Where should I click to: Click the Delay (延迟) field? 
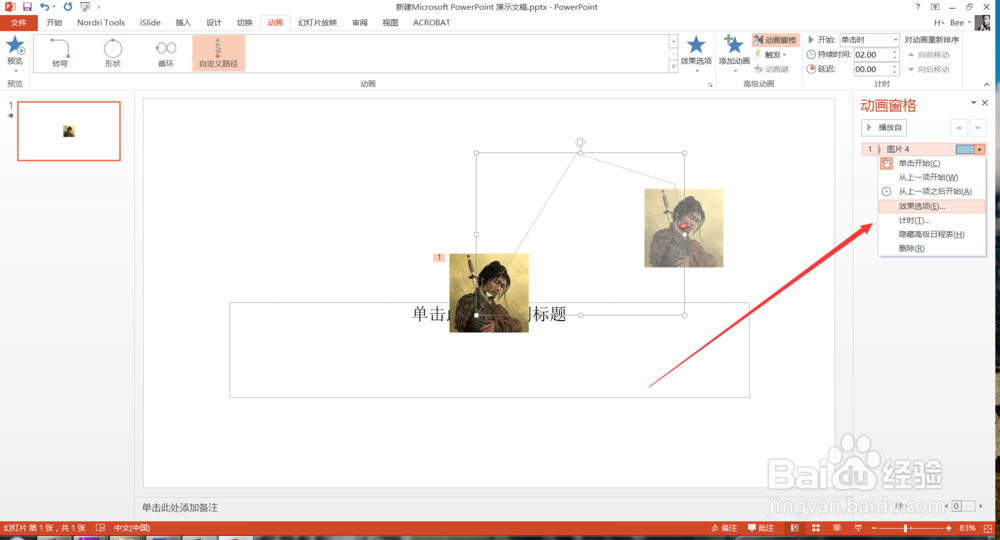[872, 69]
